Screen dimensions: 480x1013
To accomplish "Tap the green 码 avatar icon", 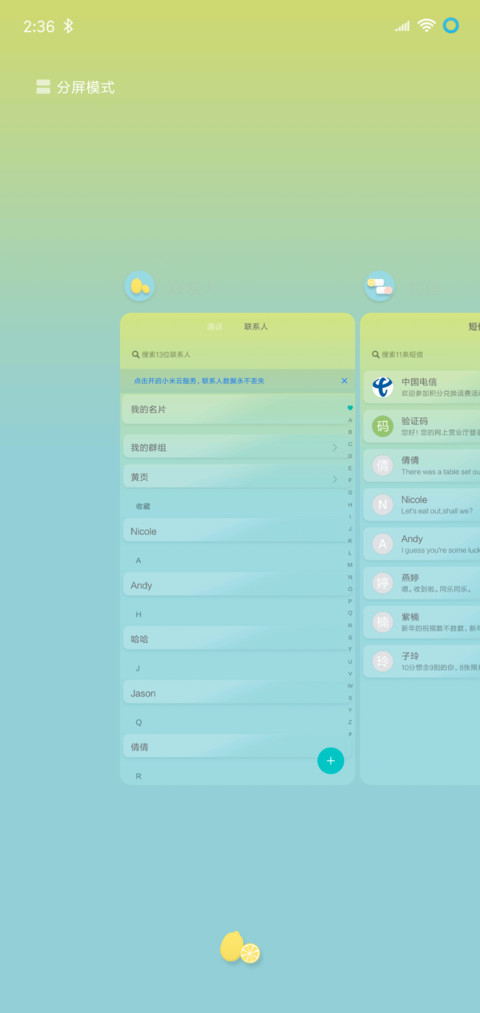I will coord(382,426).
